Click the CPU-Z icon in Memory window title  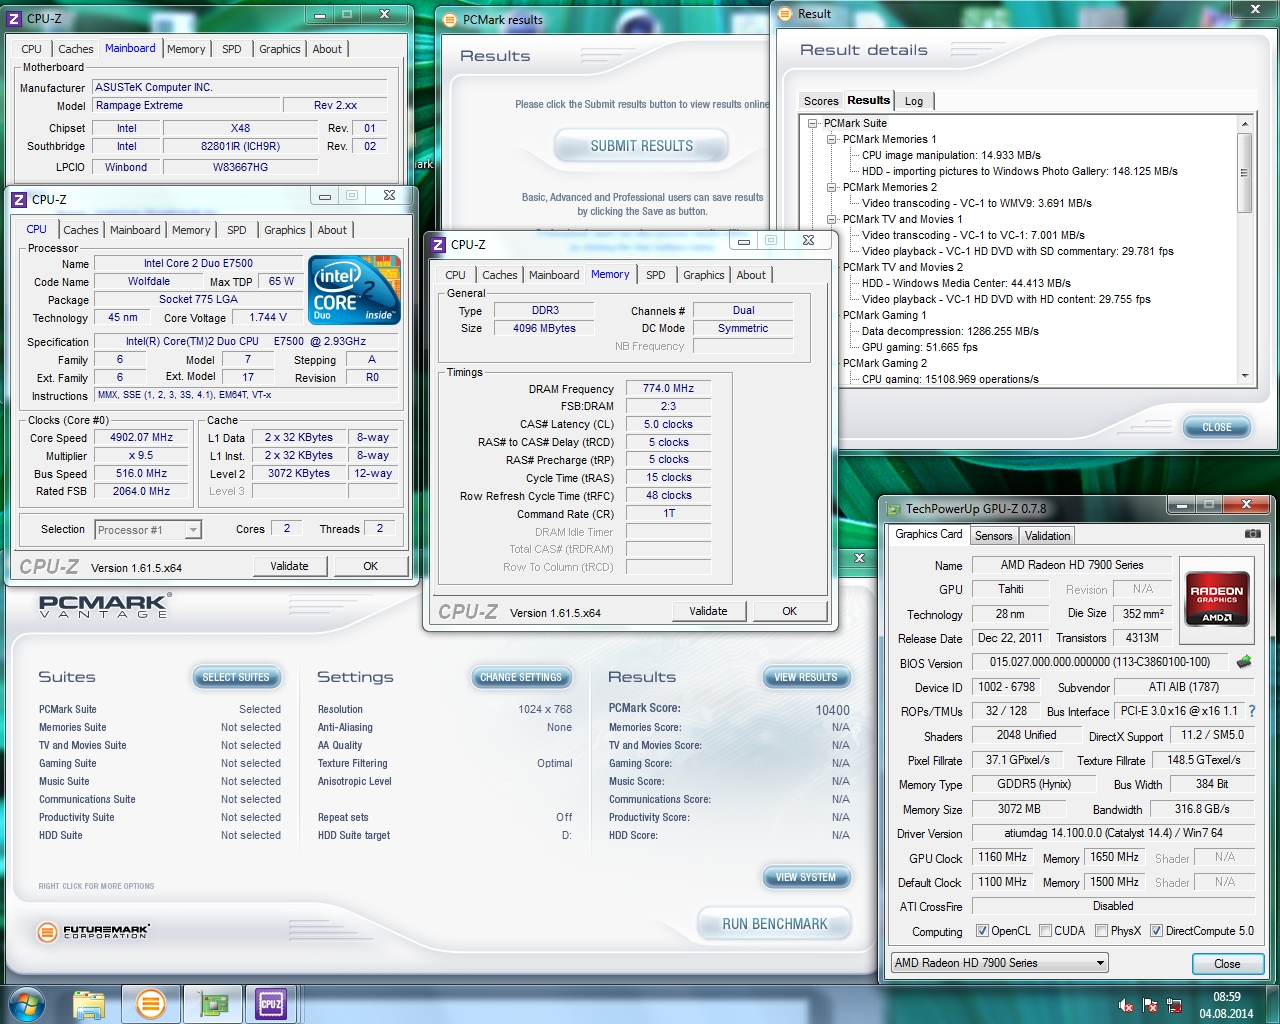[438, 244]
